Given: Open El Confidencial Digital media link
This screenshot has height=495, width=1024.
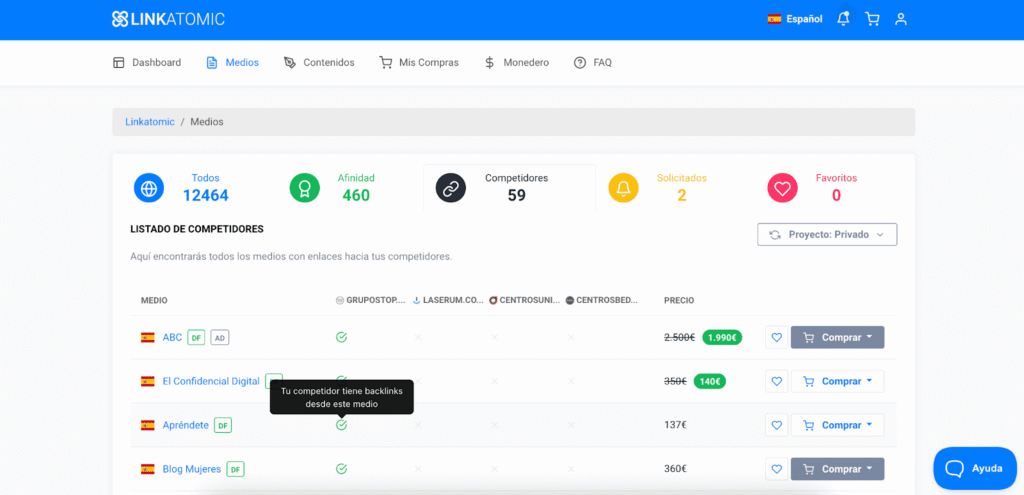Looking at the screenshot, I should tap(211, 381).
